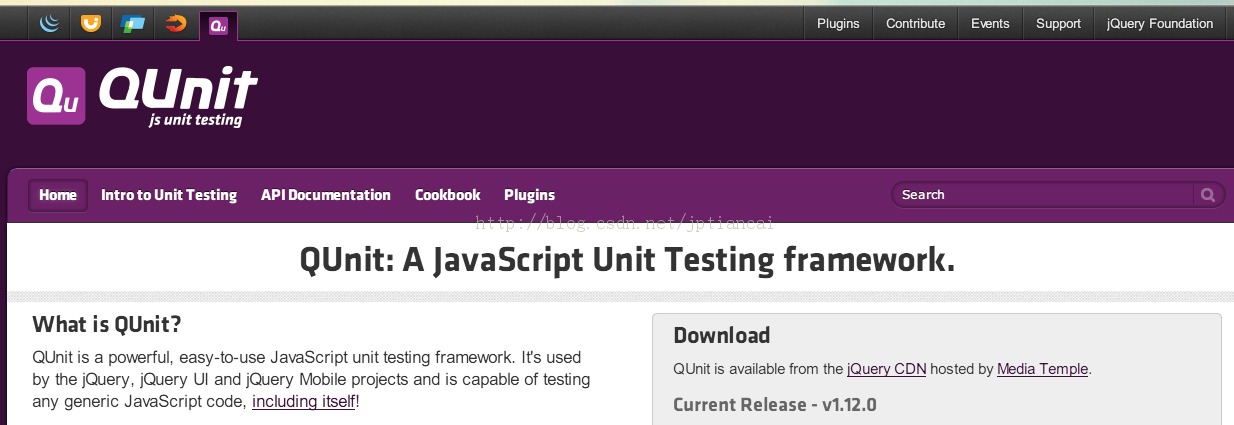Click the Download heading
1234x425 pixels.
[722, 336]
